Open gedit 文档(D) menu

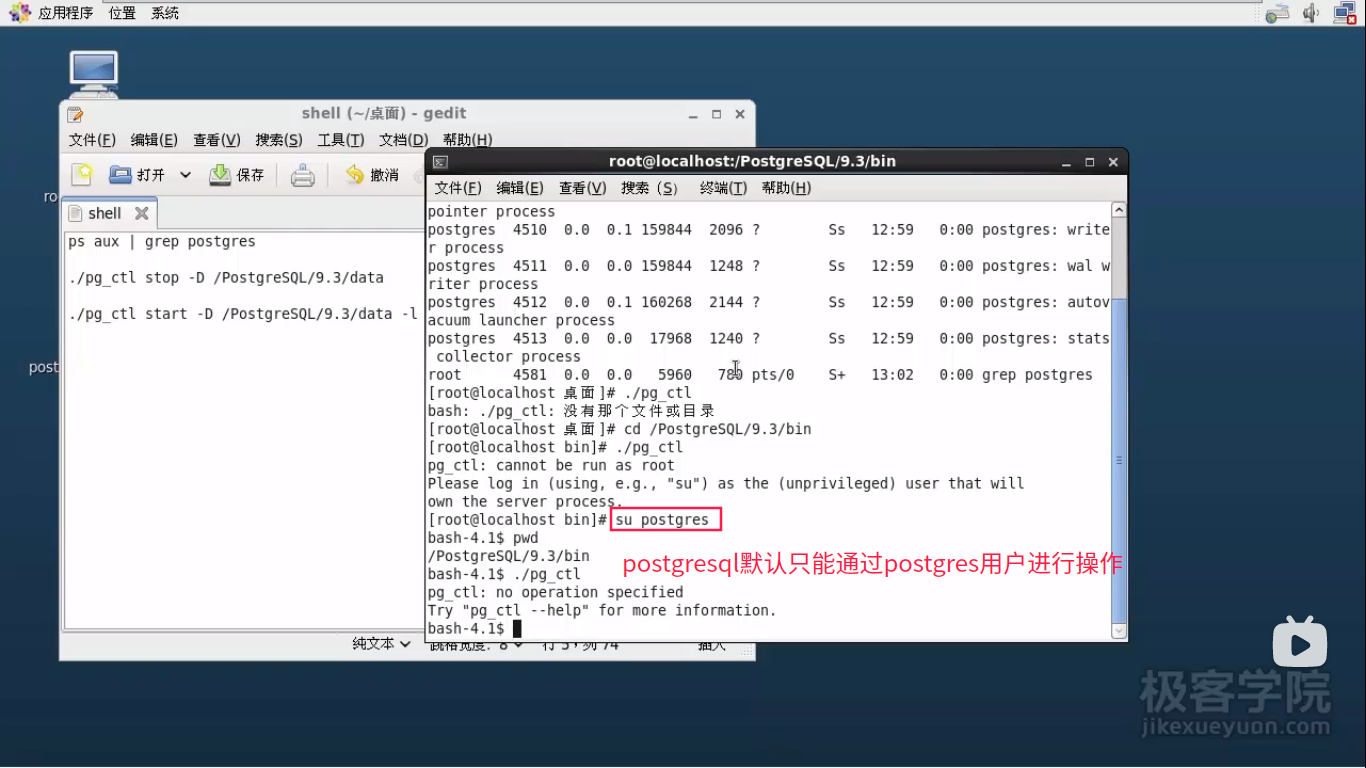click(x=403, y=140)
